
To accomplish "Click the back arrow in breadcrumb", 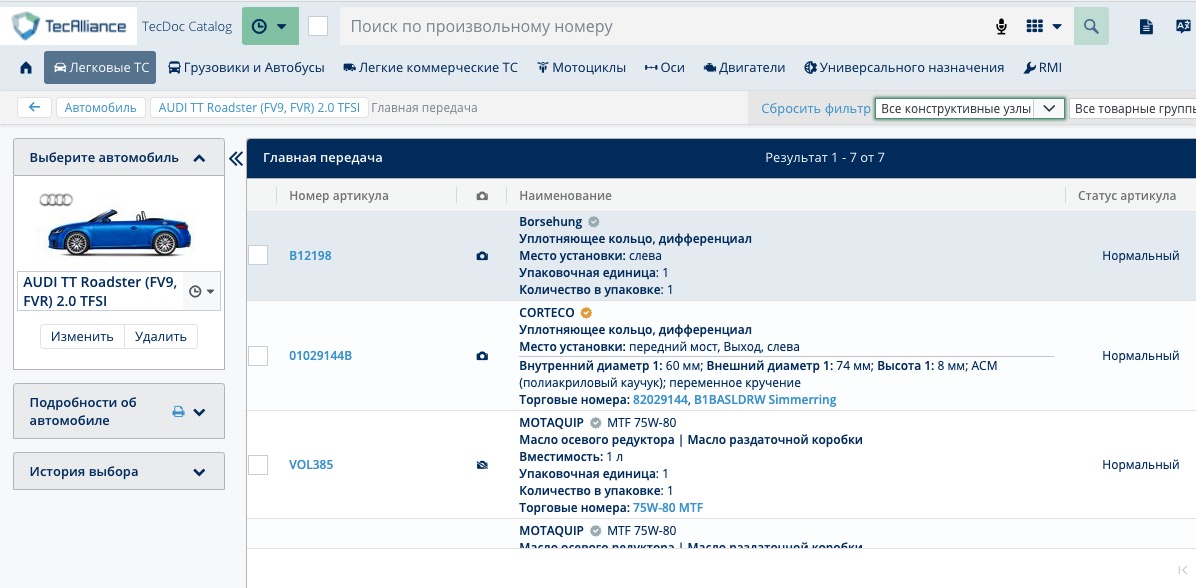I will (34, 108).
